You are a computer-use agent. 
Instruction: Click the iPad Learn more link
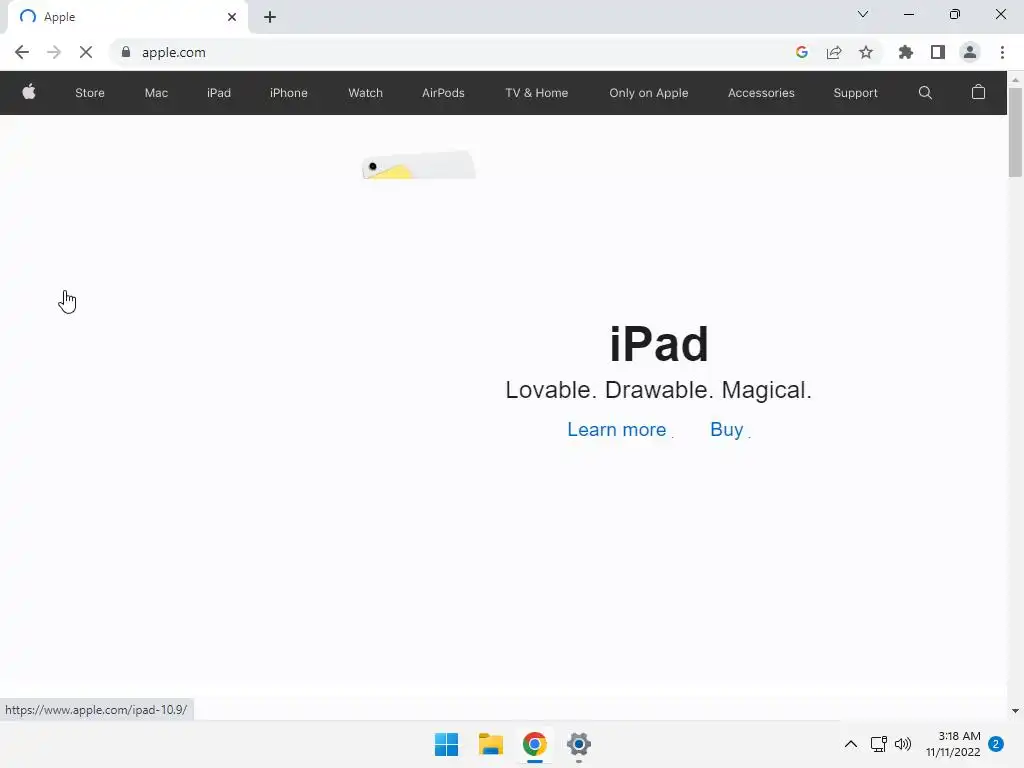click(x=617, y=429)
